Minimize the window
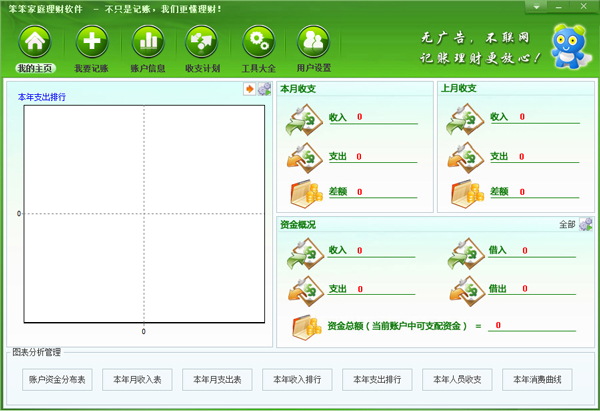Screen dimensions: 600x411 (x=559, y=7)
